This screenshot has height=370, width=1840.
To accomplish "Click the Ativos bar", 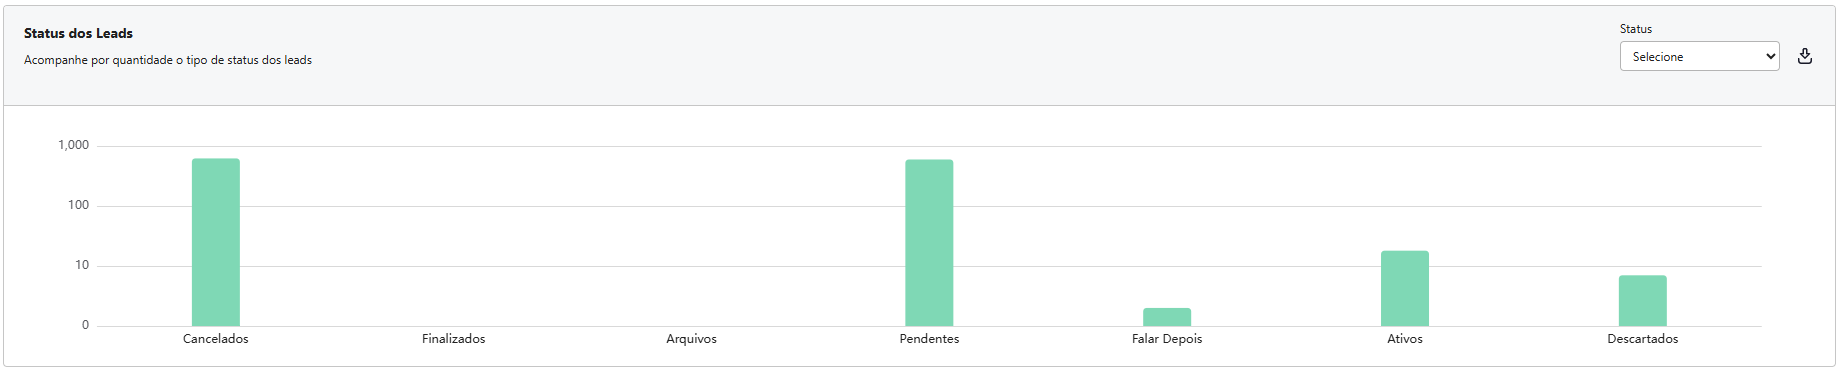I will click(1405, 288).
